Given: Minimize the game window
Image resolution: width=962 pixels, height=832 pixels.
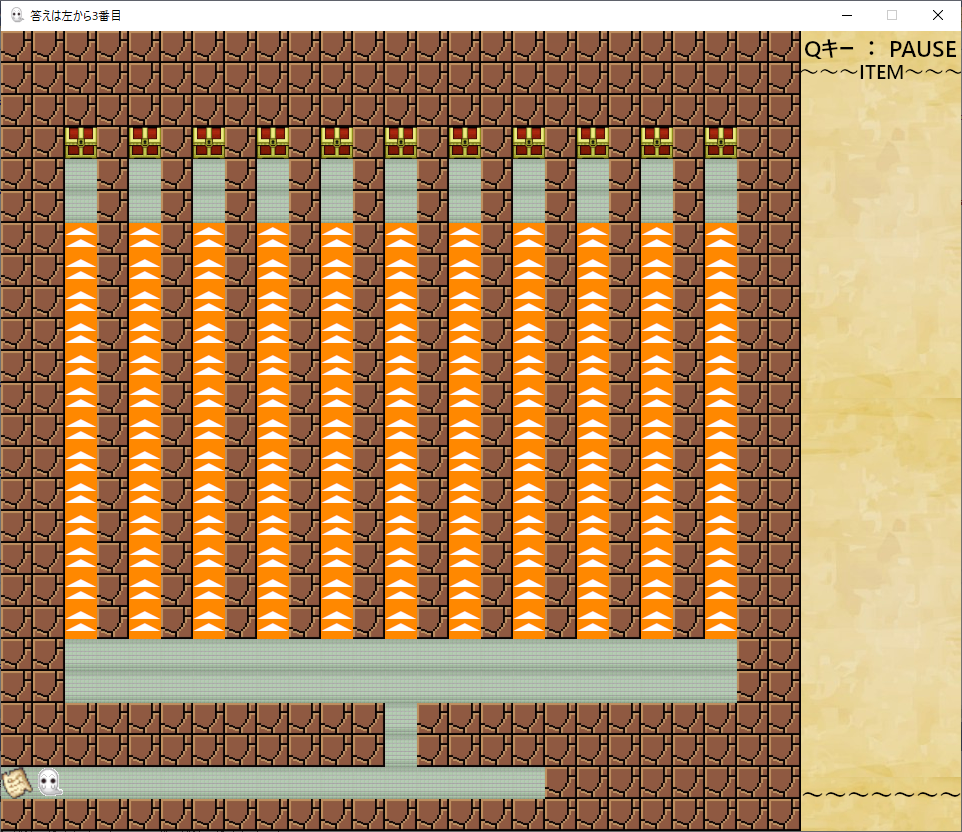Looking at the screenshot, I should 846,15.
